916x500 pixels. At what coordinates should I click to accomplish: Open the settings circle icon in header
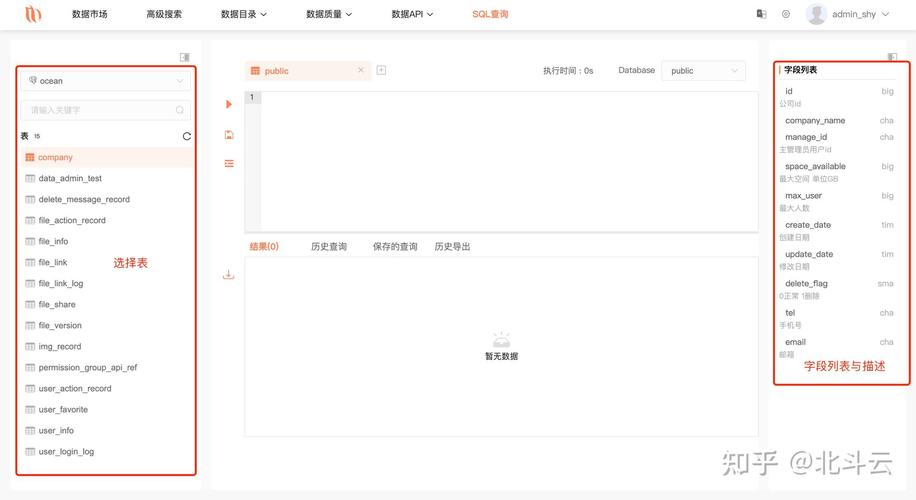(786, 14)
